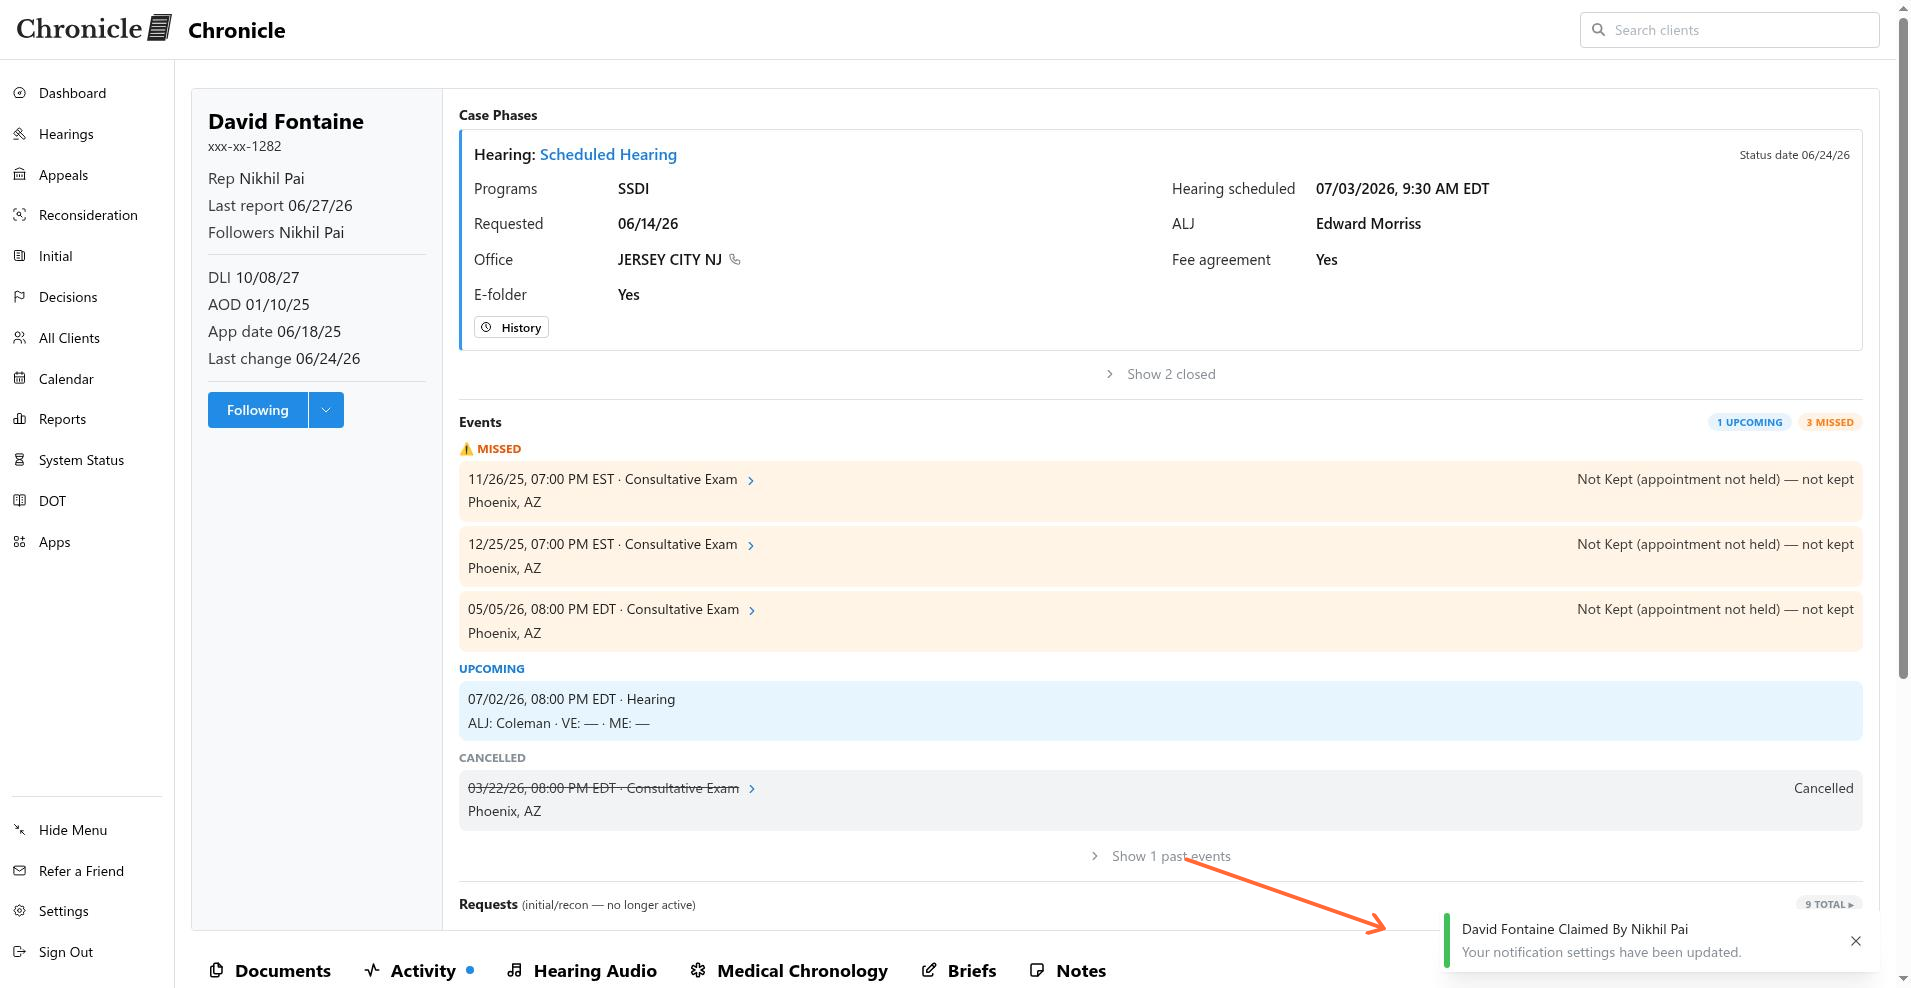
Task: Open the Activity tab
Action: (419, 970)
